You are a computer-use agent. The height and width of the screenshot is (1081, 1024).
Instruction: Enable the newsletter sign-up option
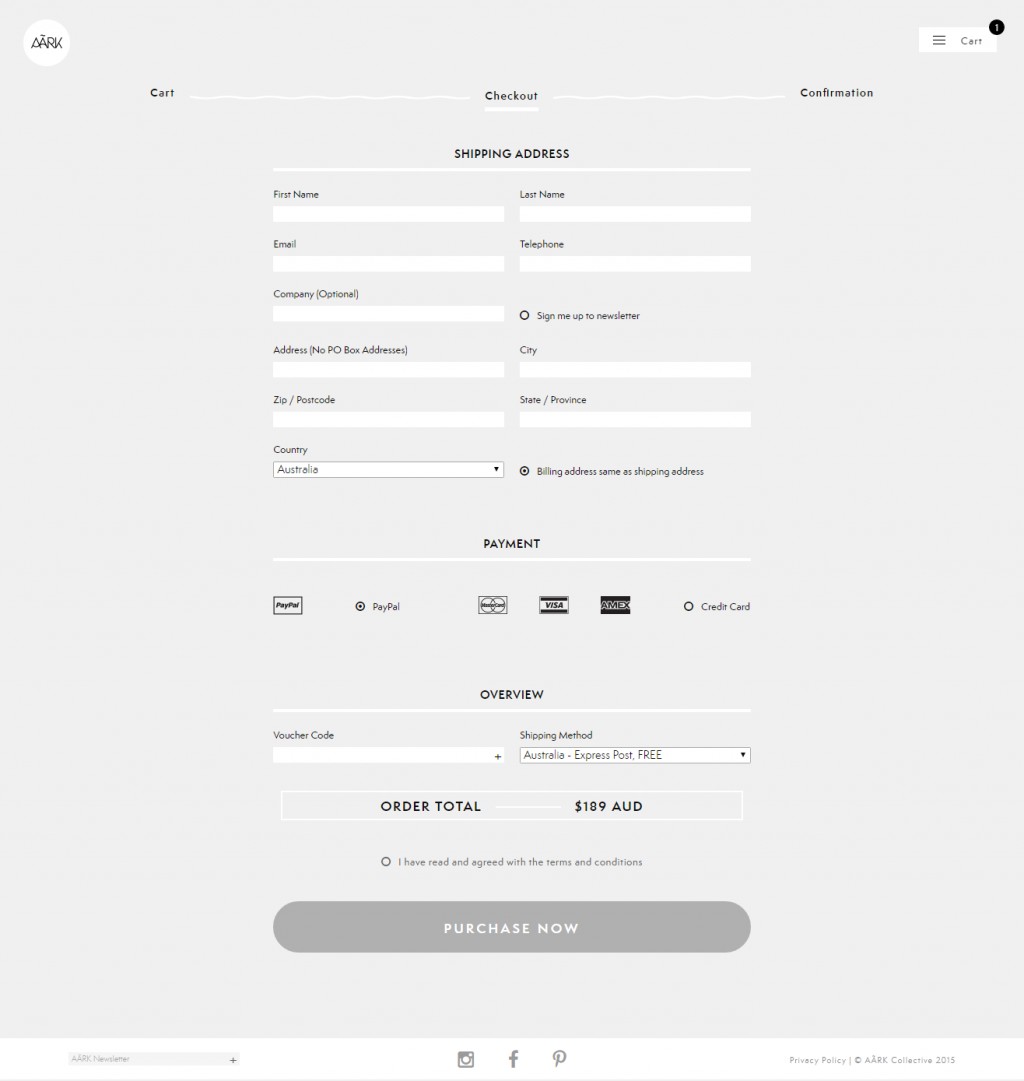[x=524, y=315]
